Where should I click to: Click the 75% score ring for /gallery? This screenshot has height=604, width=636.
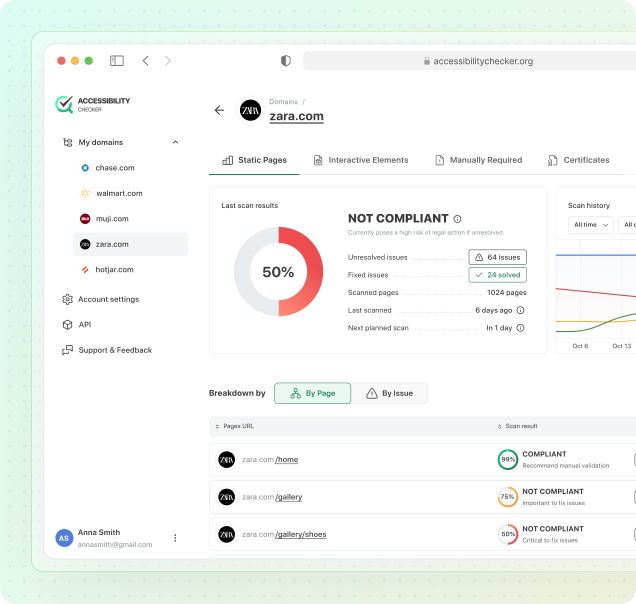508,497
